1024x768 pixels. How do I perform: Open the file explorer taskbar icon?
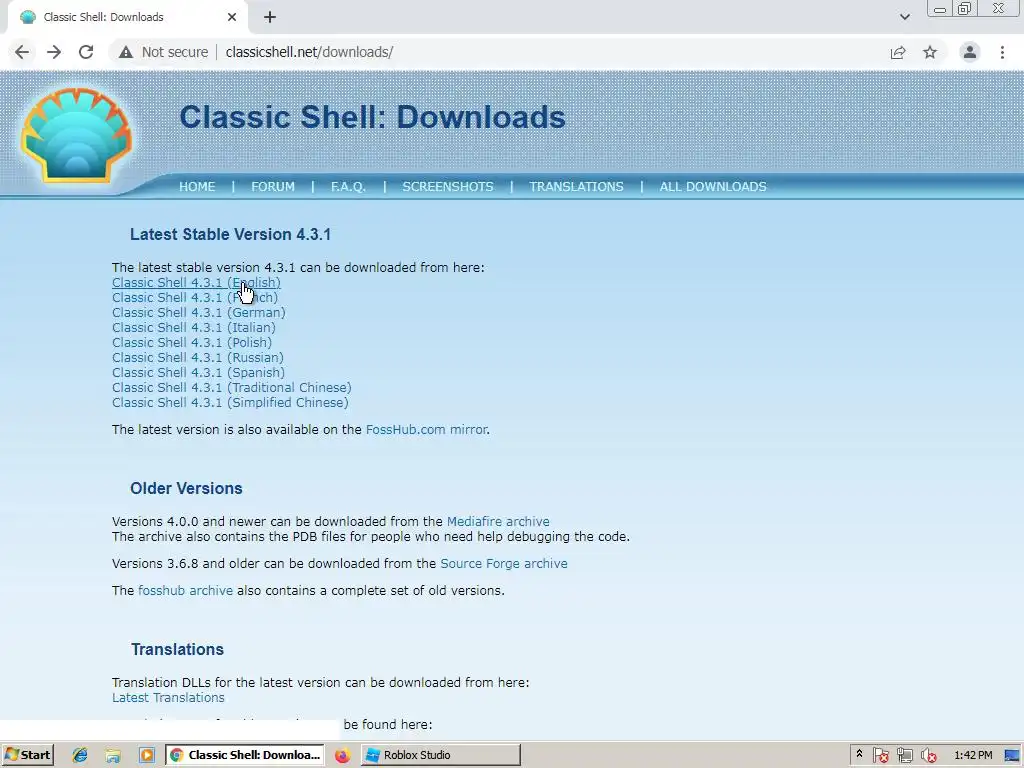113,755
